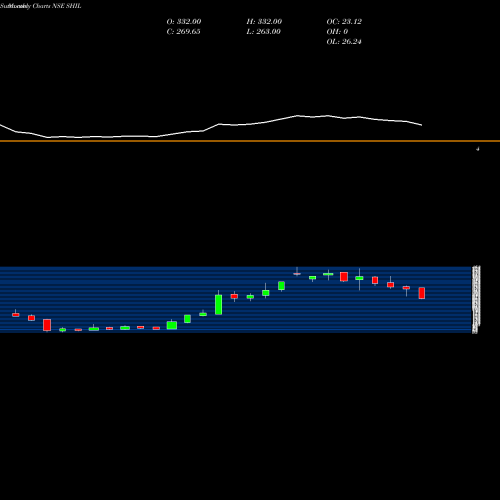This screenshot has height=500, width=500.
Task: Click the chart title Charts NSE SHIL
Action: [57, 6]
